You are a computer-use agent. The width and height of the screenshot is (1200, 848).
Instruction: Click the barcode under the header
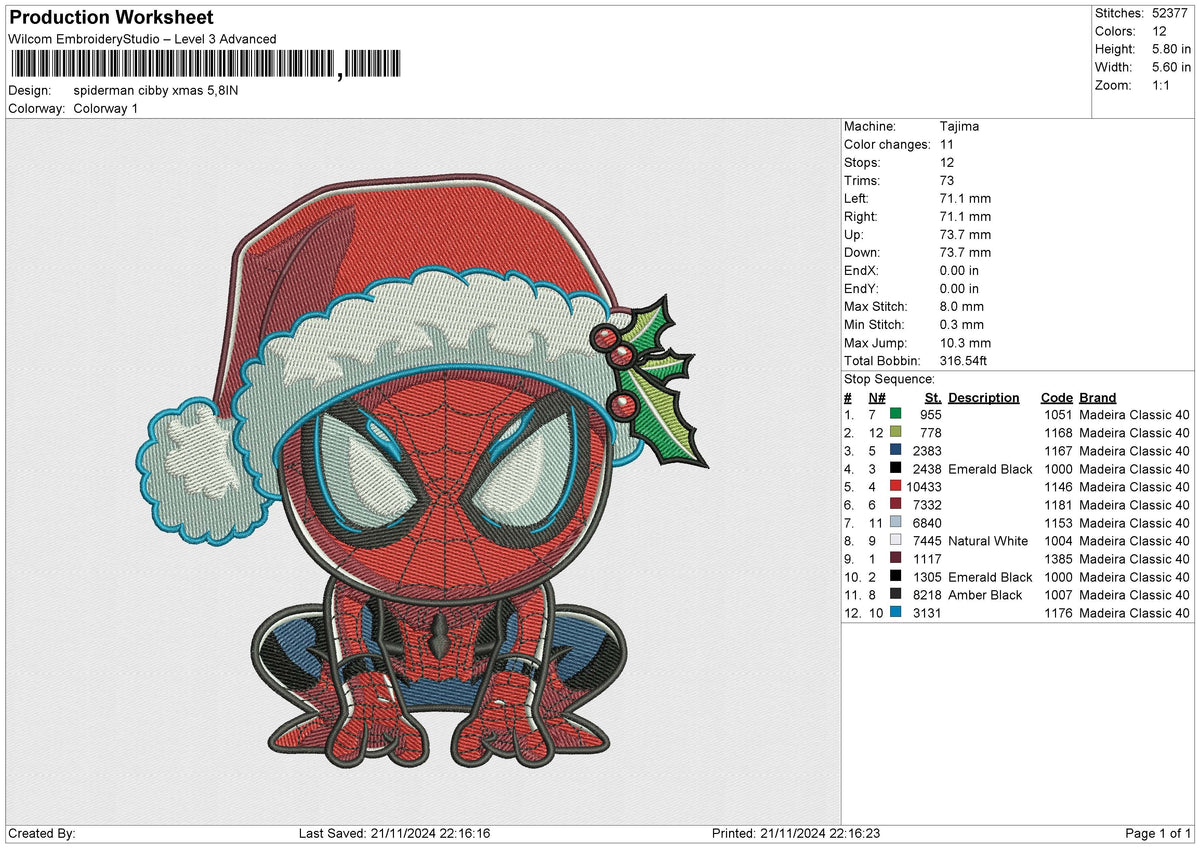(x=205, y=65)
